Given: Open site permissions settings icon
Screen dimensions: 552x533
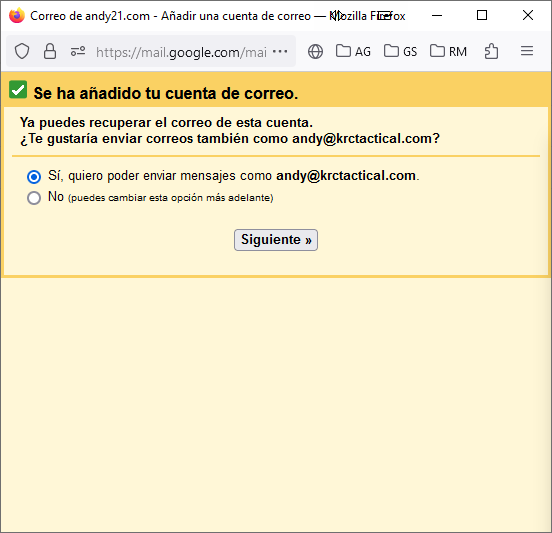Looking at the screenshot, I should [78, 51].
